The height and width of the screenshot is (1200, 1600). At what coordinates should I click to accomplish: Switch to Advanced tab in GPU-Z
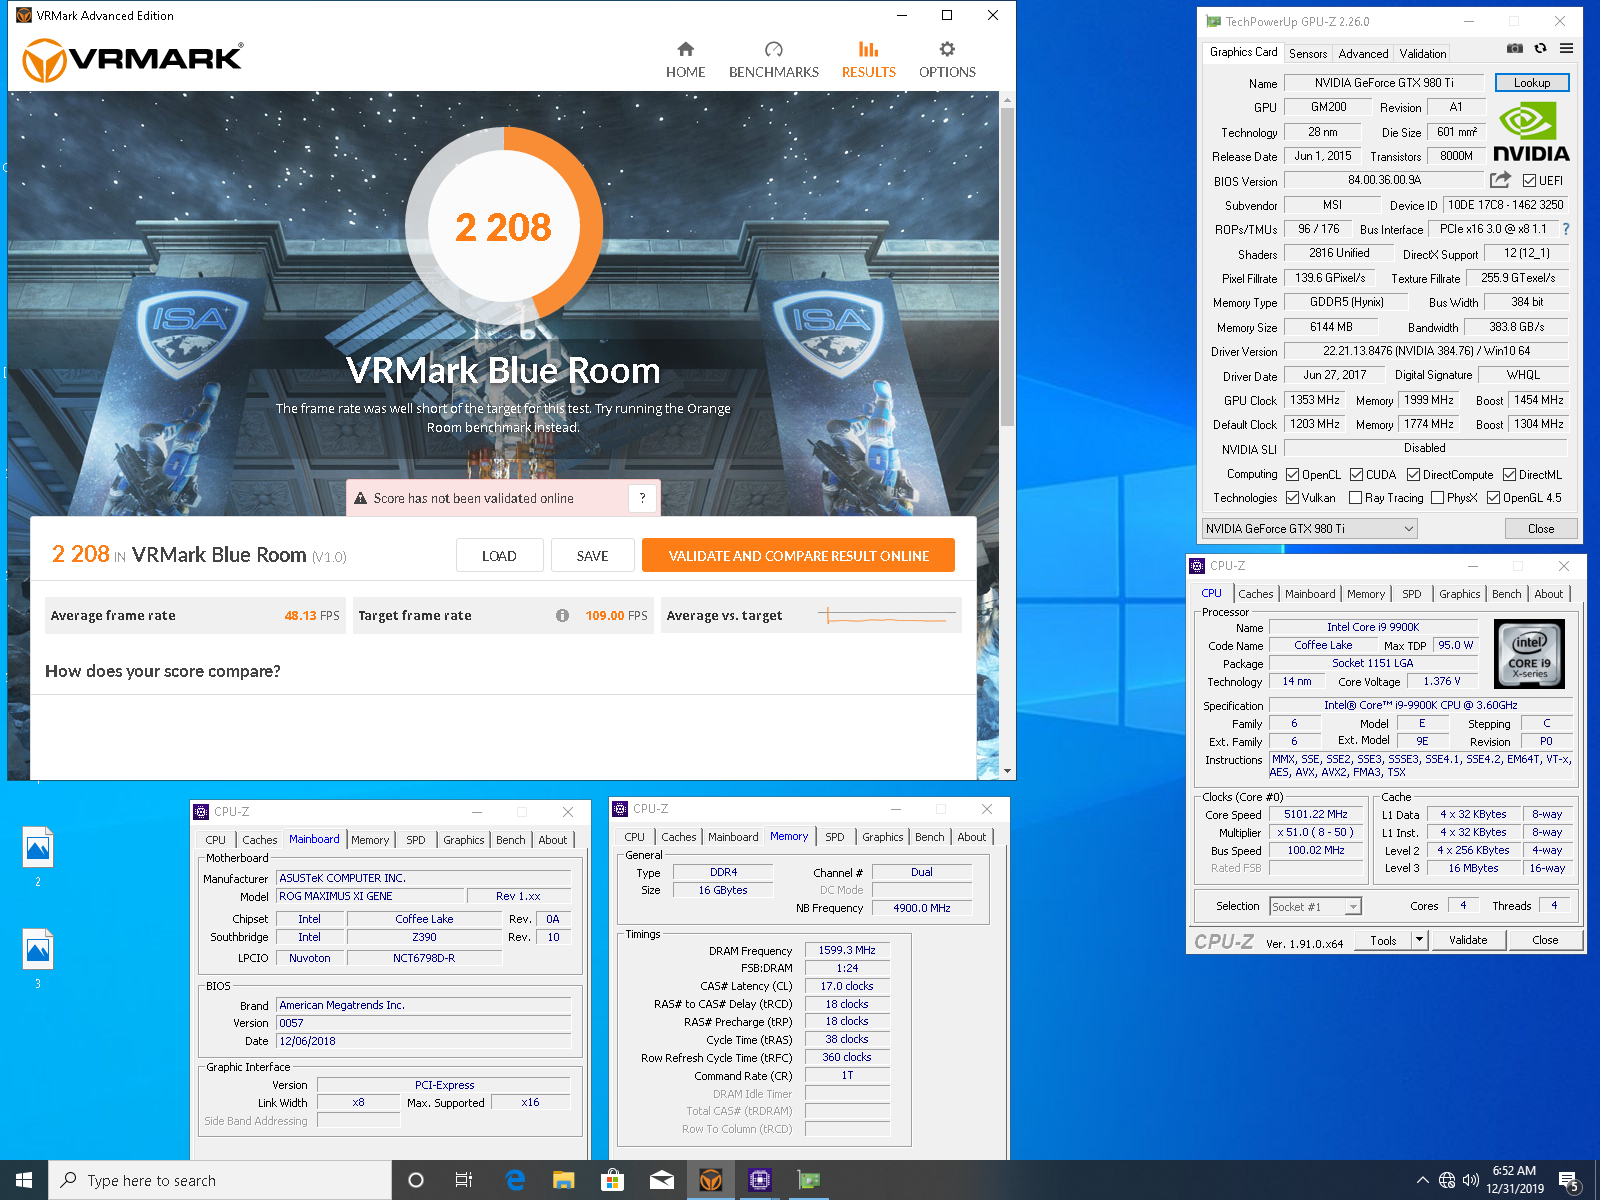tap(1363, 54)
